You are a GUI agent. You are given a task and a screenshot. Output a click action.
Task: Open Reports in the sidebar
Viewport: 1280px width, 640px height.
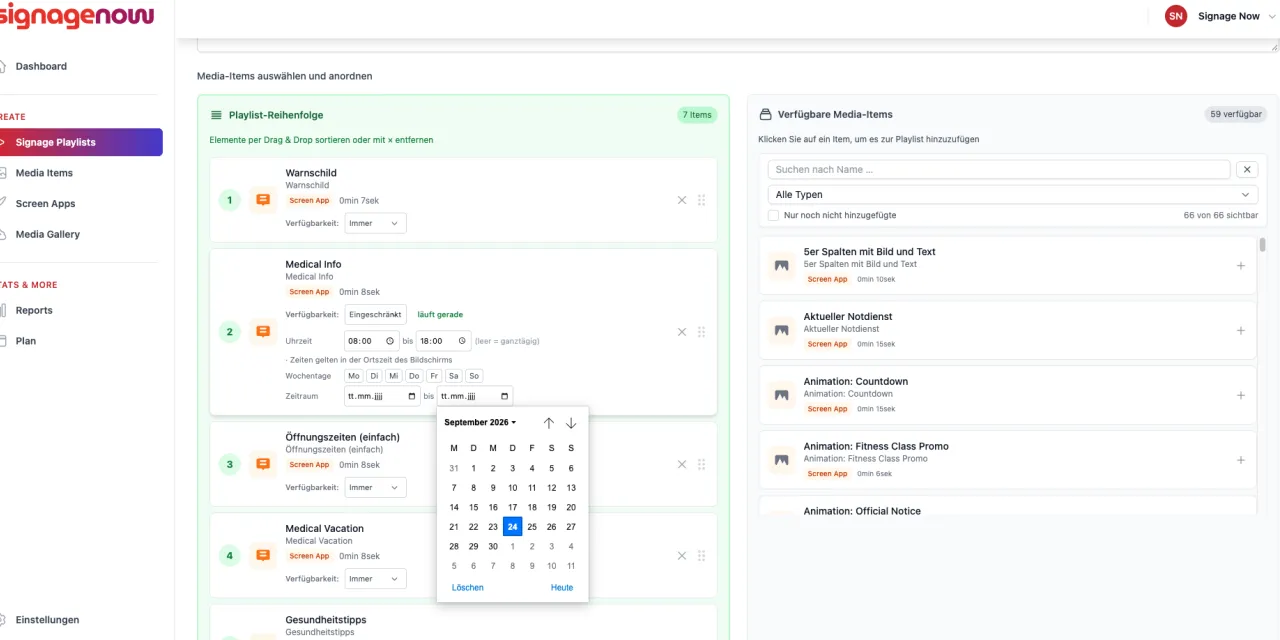(x=34, y=310)
